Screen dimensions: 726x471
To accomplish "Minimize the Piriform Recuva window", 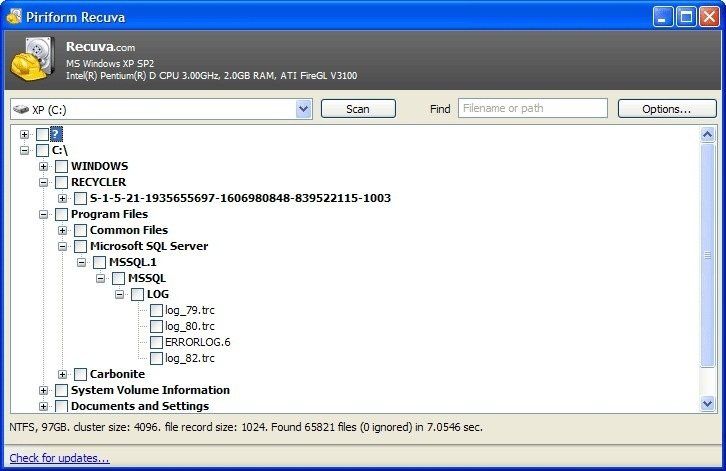I will click(x=663, y=17).
